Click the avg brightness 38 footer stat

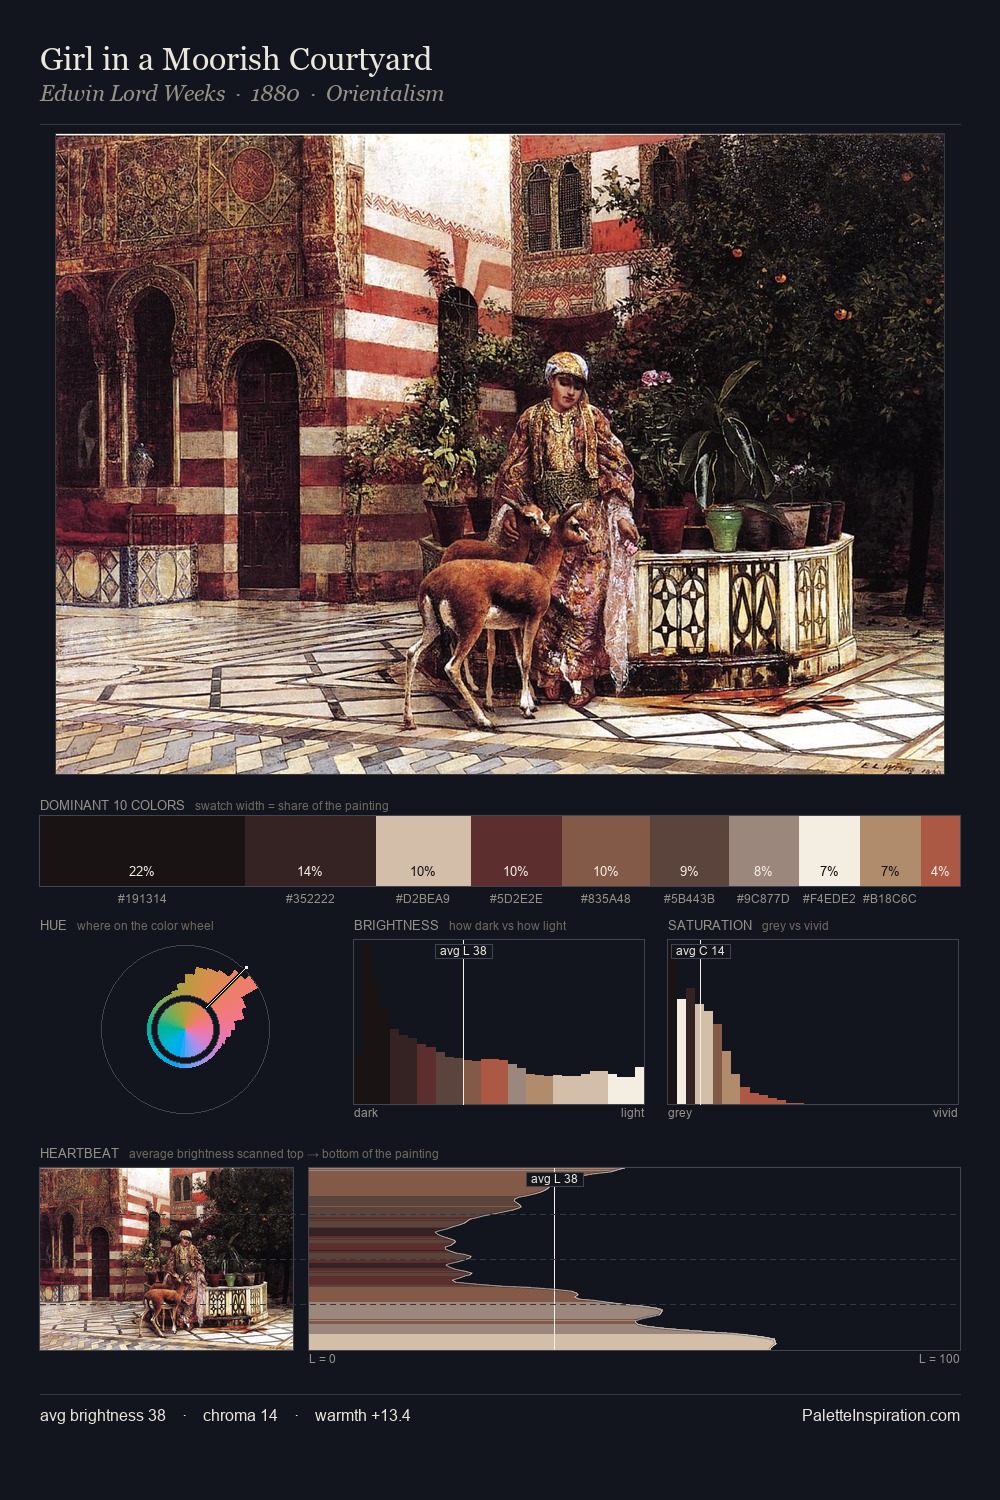[x=103, y=1415]
